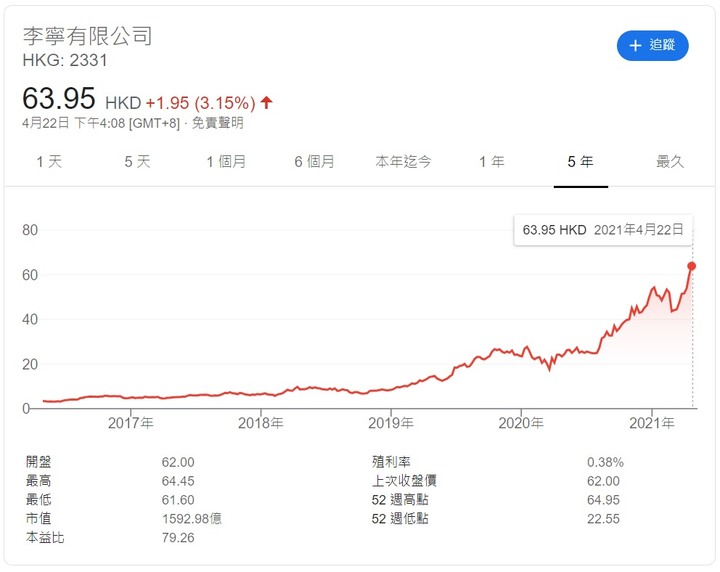Viewport: 720px width, 572px height.
Task: Click the ticker HKG: 2331
Action: [x=65, y=60]
